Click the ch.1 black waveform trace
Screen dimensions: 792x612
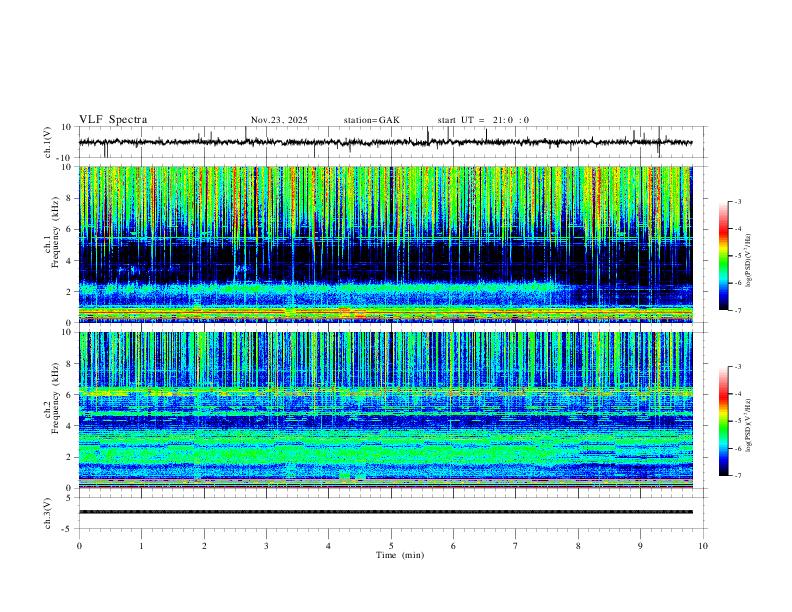(x=385, y=142)
